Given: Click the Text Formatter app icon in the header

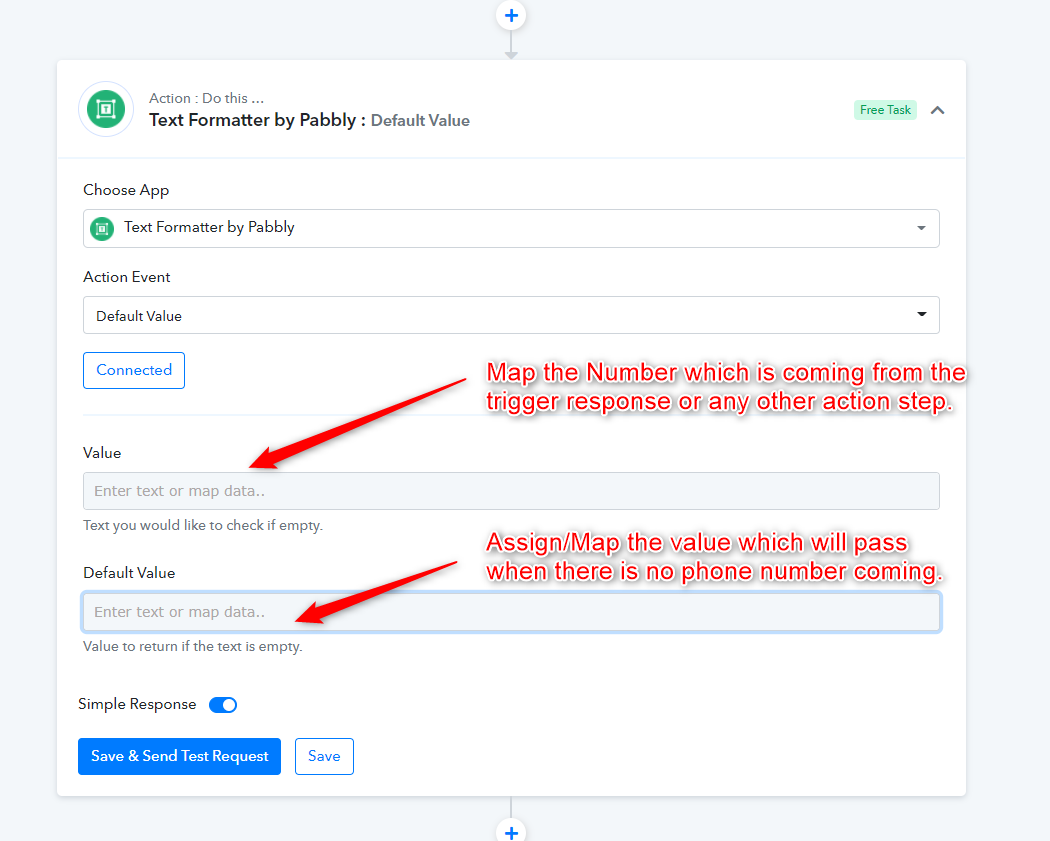Looking at the screenshot, I should [x=106, y=109].
